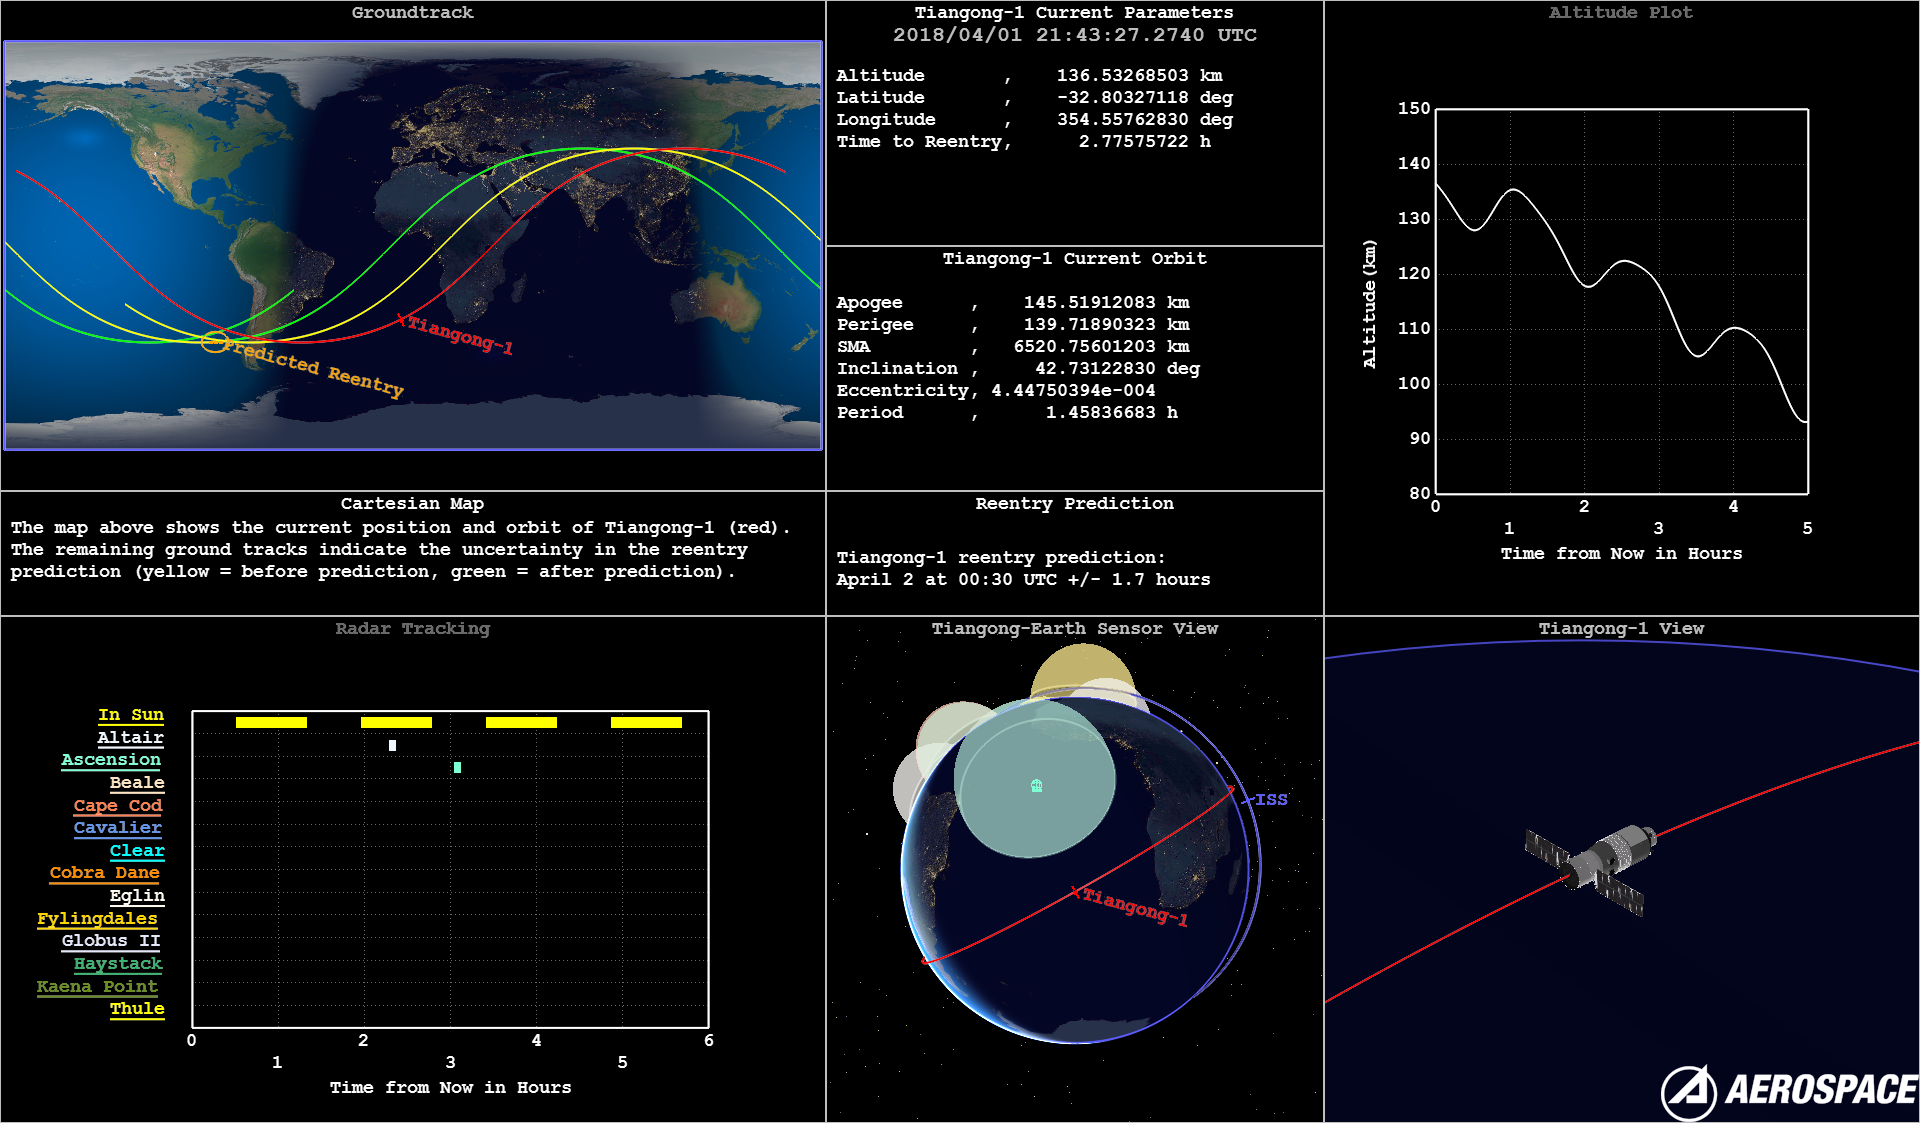Image resolution: width=1920 pixels, height=1123 pixels.
Task: Select the Cobra Dane radar label
Action: tap(104, 872)
